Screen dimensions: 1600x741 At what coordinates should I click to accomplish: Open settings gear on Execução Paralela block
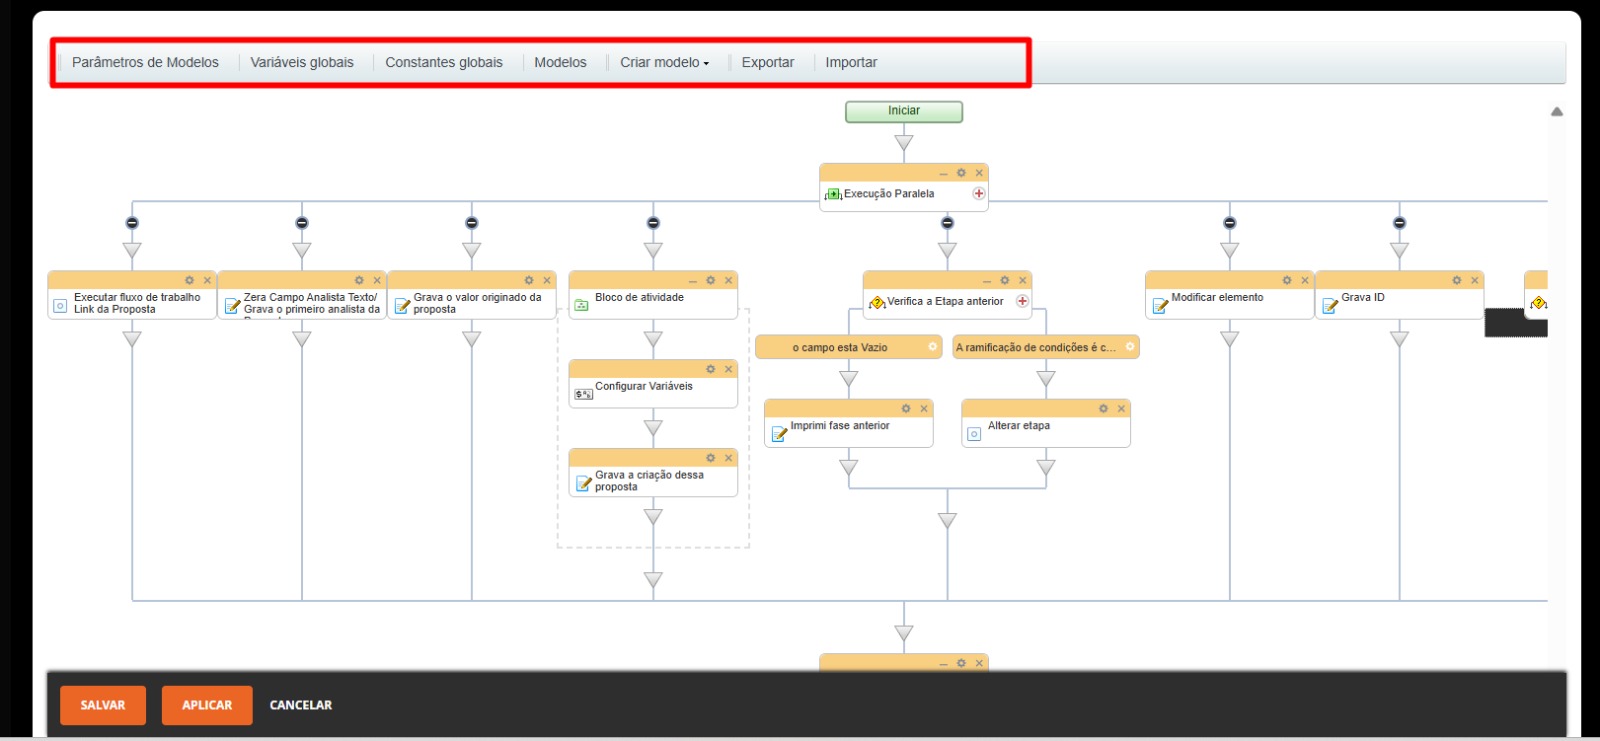point(961,173)
